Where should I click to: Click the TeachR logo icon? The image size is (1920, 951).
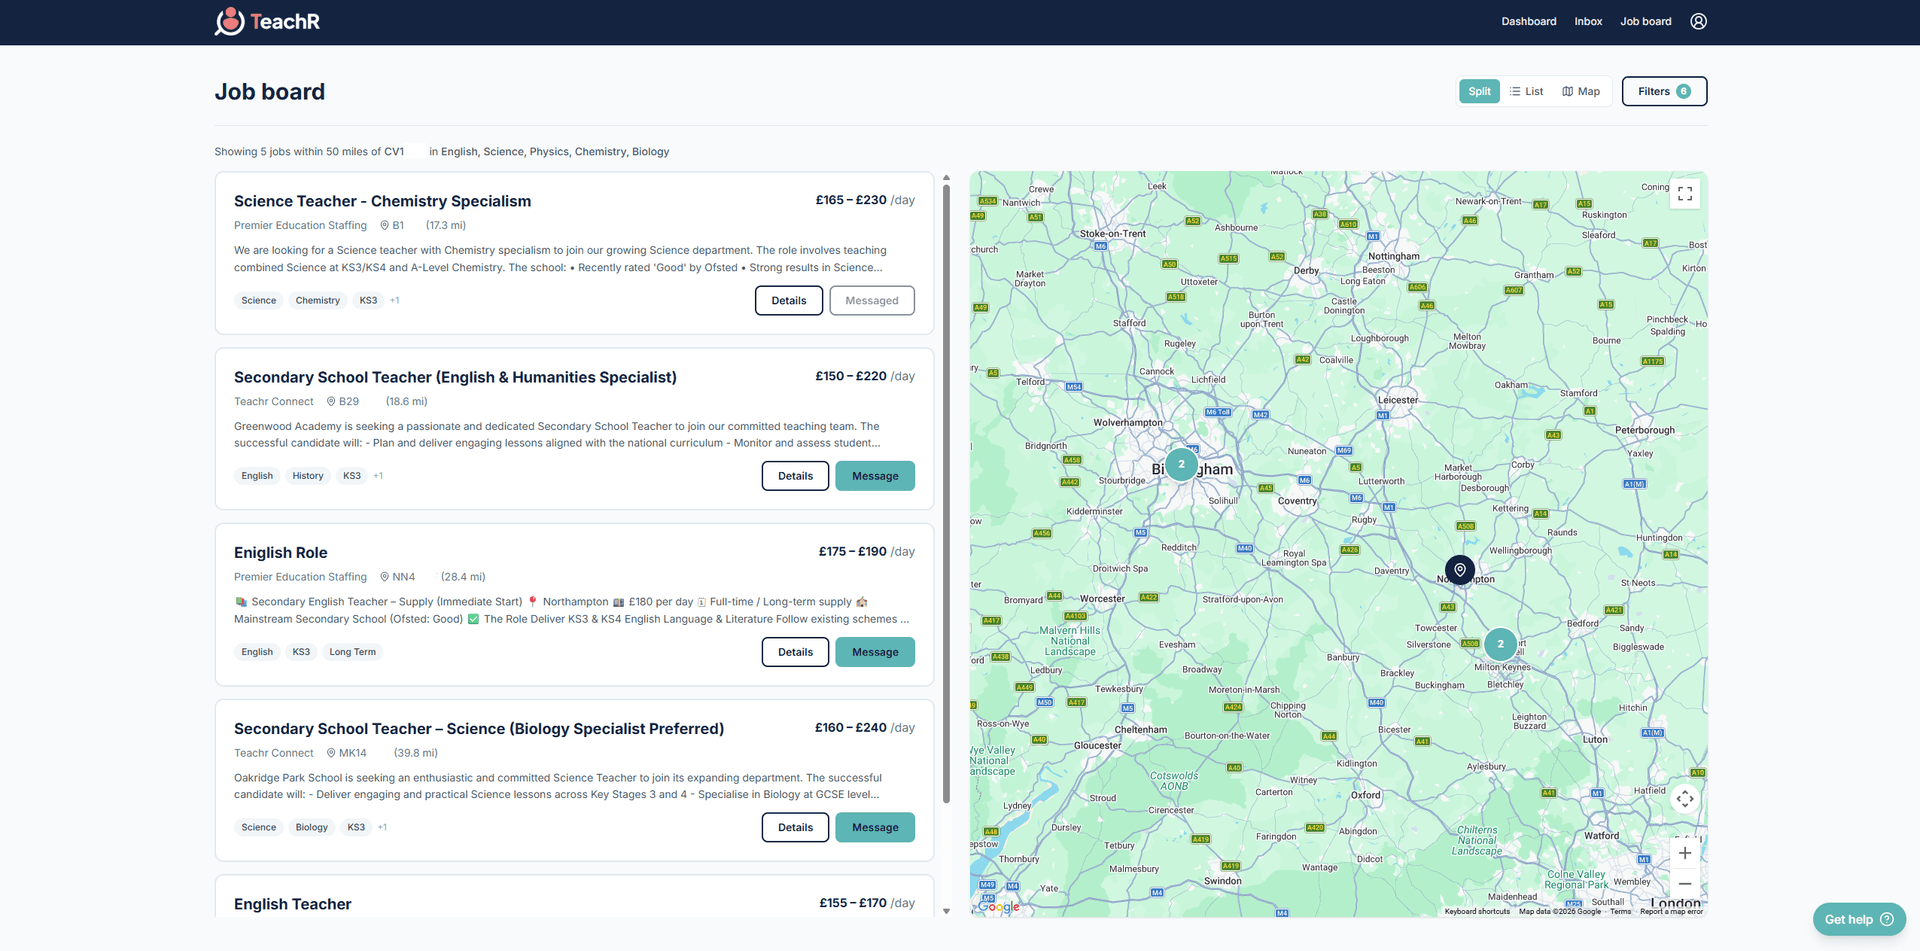pyautogui.click(x=229, y=21)
